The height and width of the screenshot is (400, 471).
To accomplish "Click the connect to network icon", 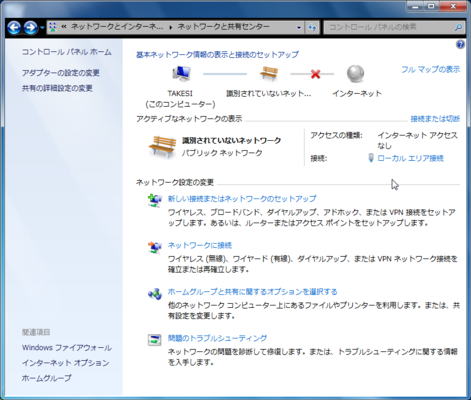I will coord(154,247).
